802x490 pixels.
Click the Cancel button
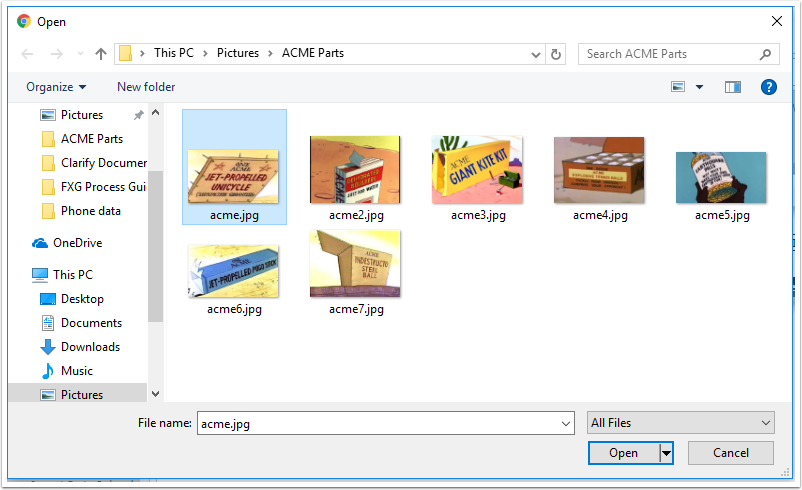click(730, 453)
